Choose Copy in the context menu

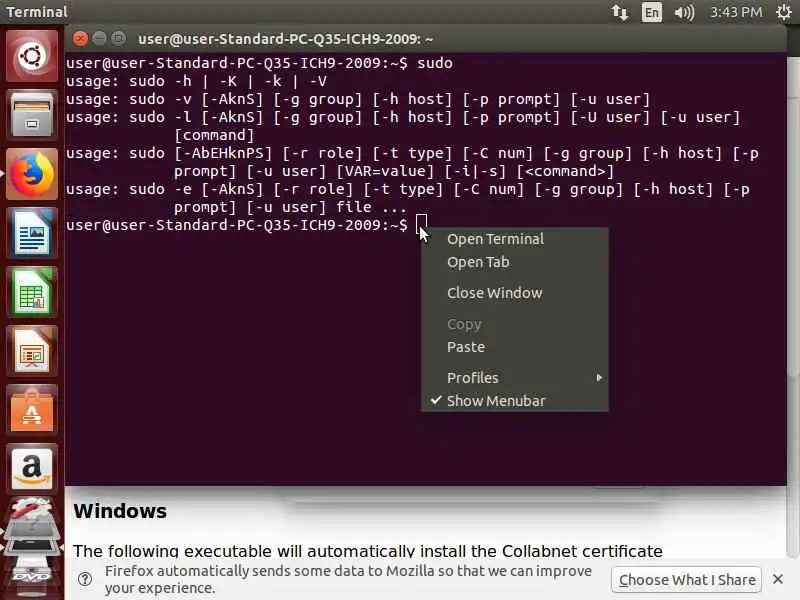[514, 324]
